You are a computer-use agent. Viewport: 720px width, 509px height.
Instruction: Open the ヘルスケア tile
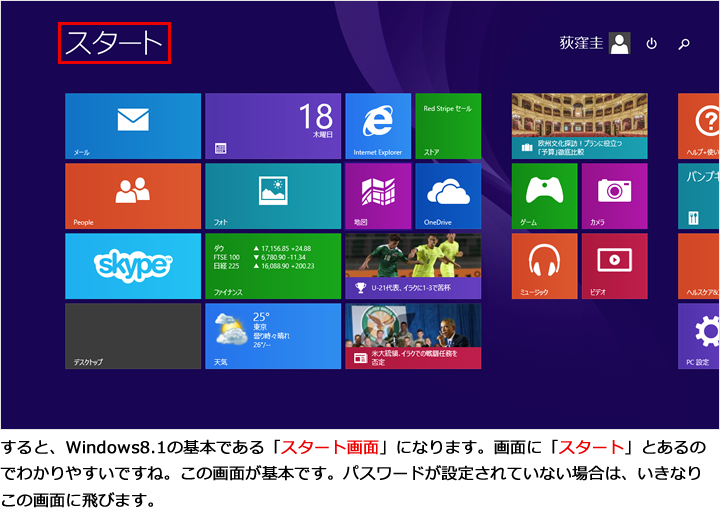(x=699, y=266)
